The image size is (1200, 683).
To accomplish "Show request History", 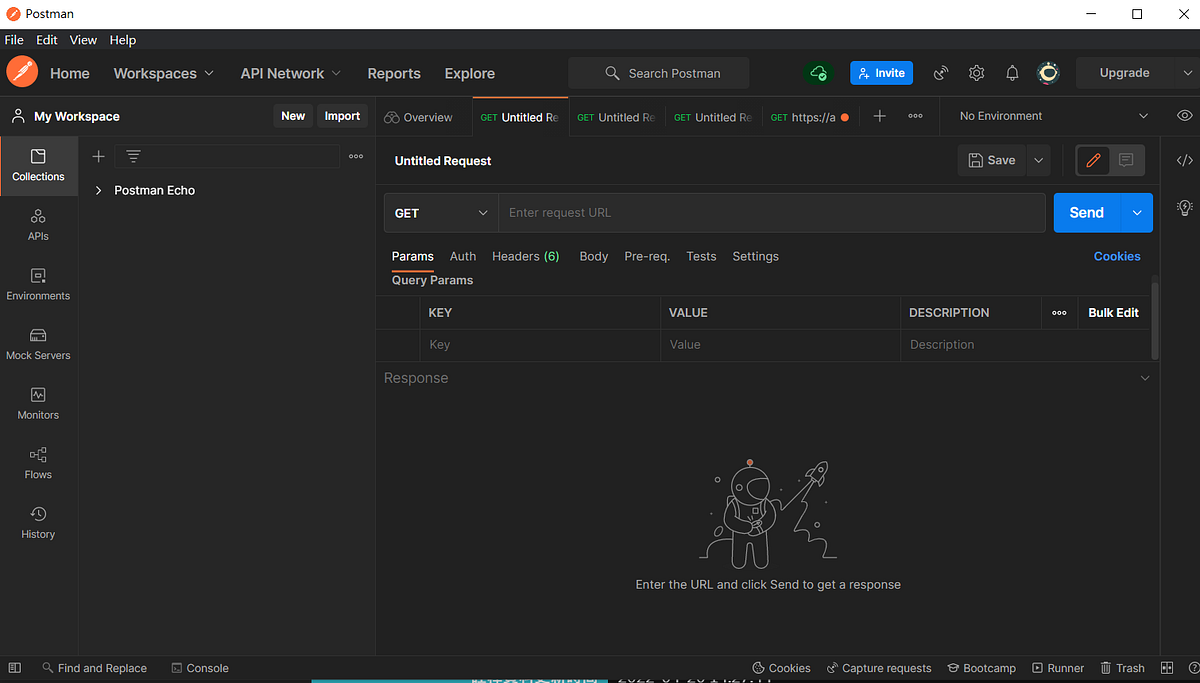I will [x=38, y=523].
